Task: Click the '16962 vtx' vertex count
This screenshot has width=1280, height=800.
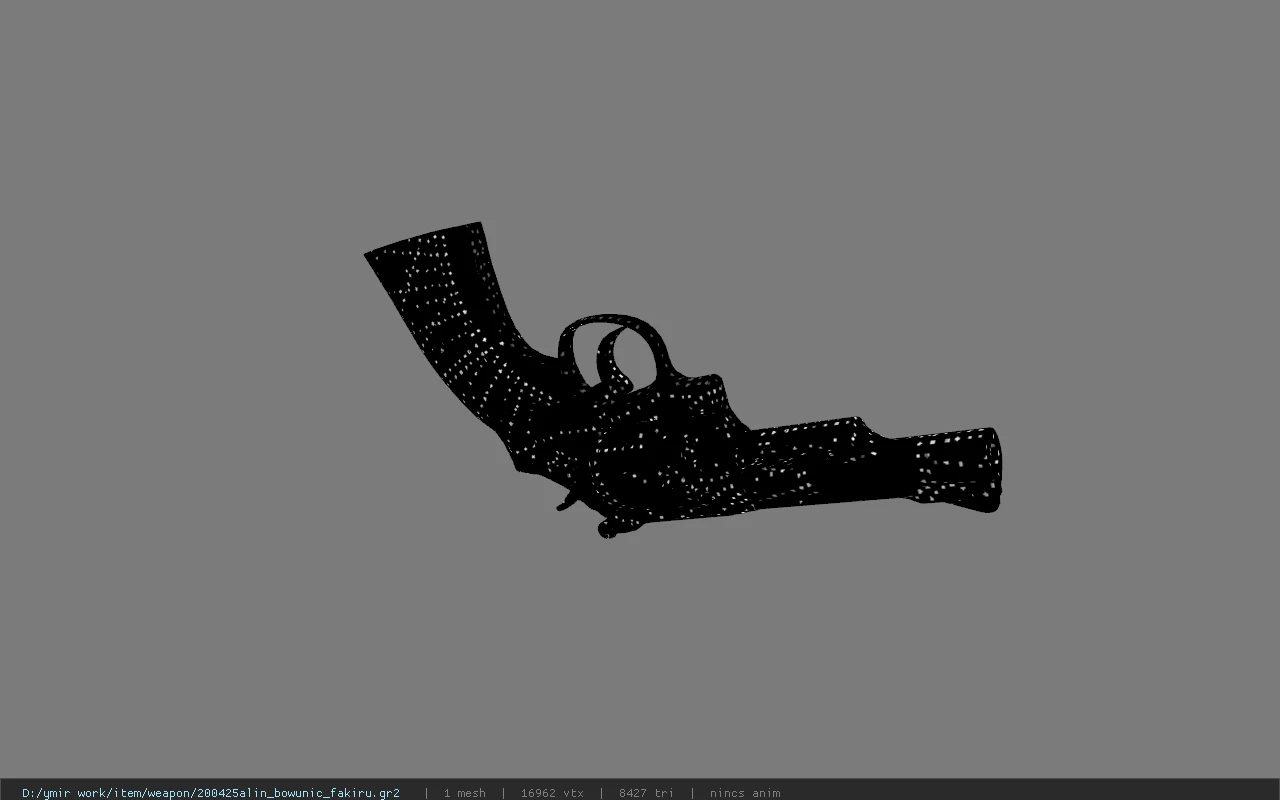Action: pos(552,793)
